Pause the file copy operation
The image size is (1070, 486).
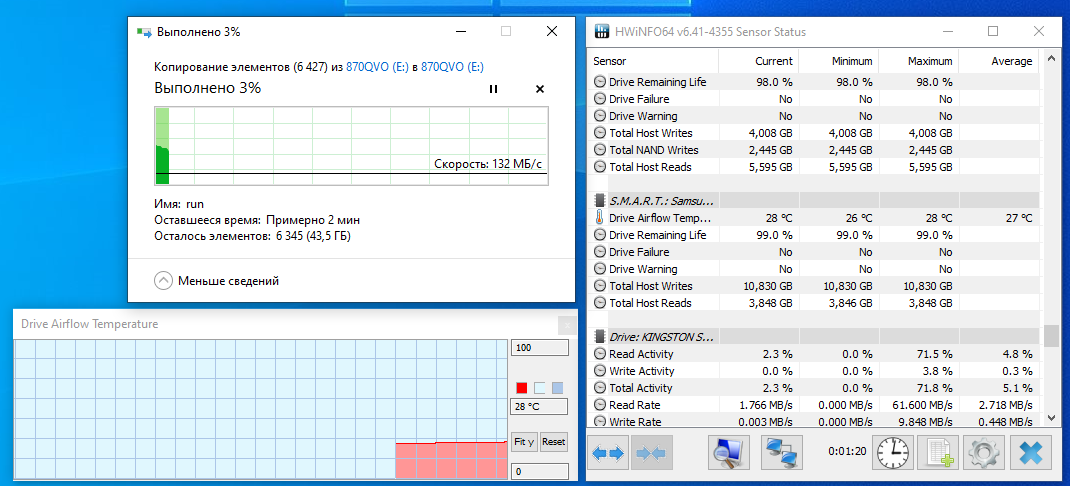(493, 89)
